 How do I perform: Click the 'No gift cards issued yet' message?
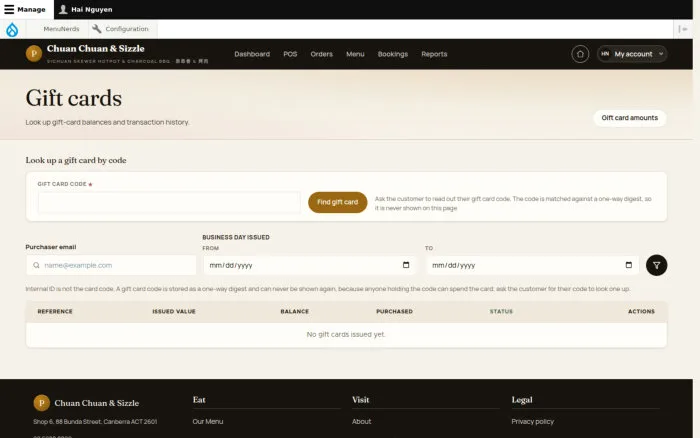[346, 334]
